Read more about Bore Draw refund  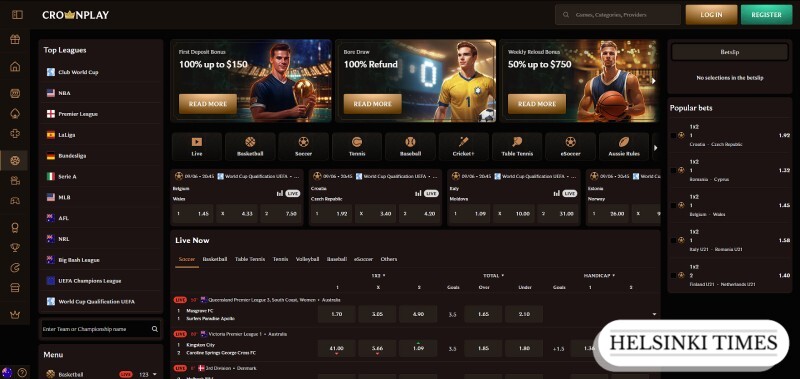[372, 104]
